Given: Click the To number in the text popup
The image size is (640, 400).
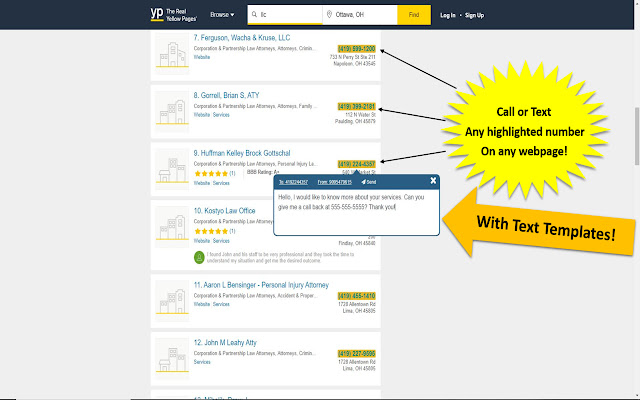Looking at the screenshot, I should (x=293, y=182).
